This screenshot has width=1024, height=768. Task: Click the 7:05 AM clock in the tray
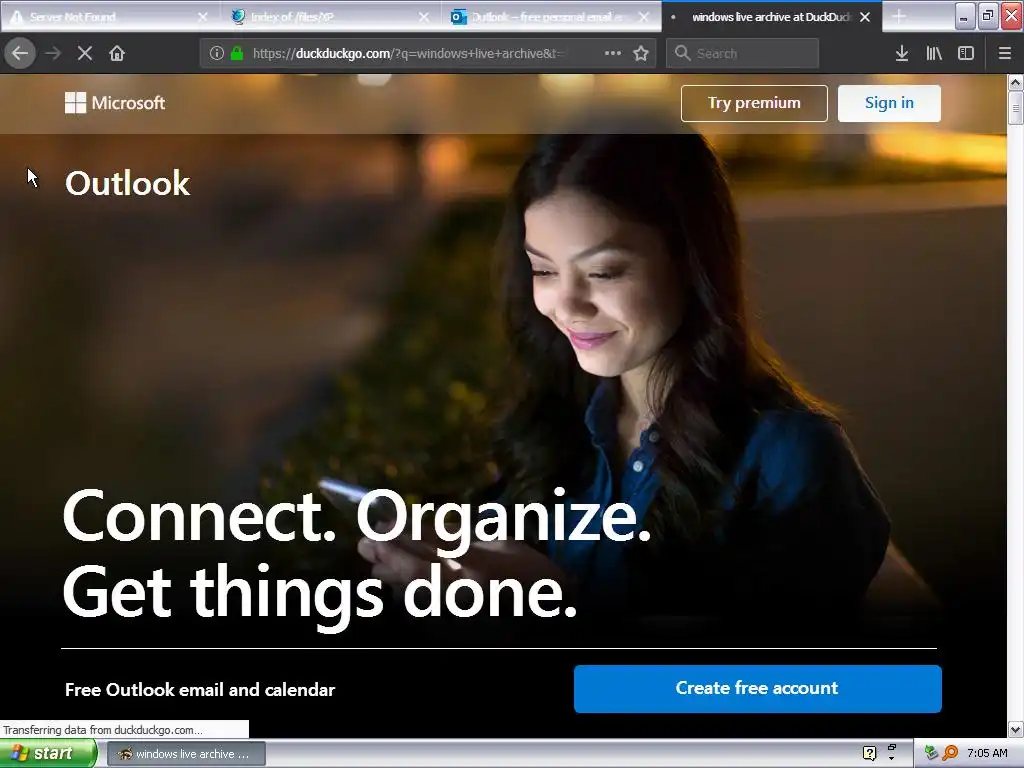987,754
